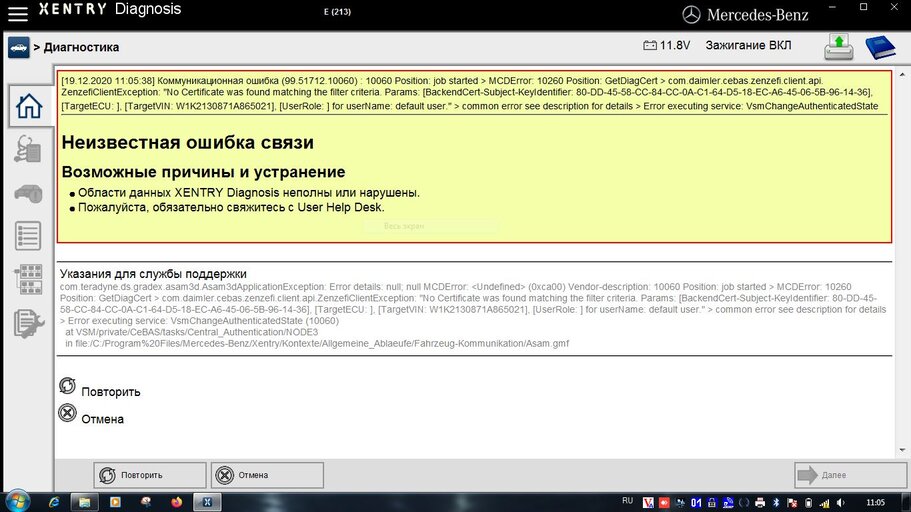Select the Home icon in sidebar

(x=29, y=106)
